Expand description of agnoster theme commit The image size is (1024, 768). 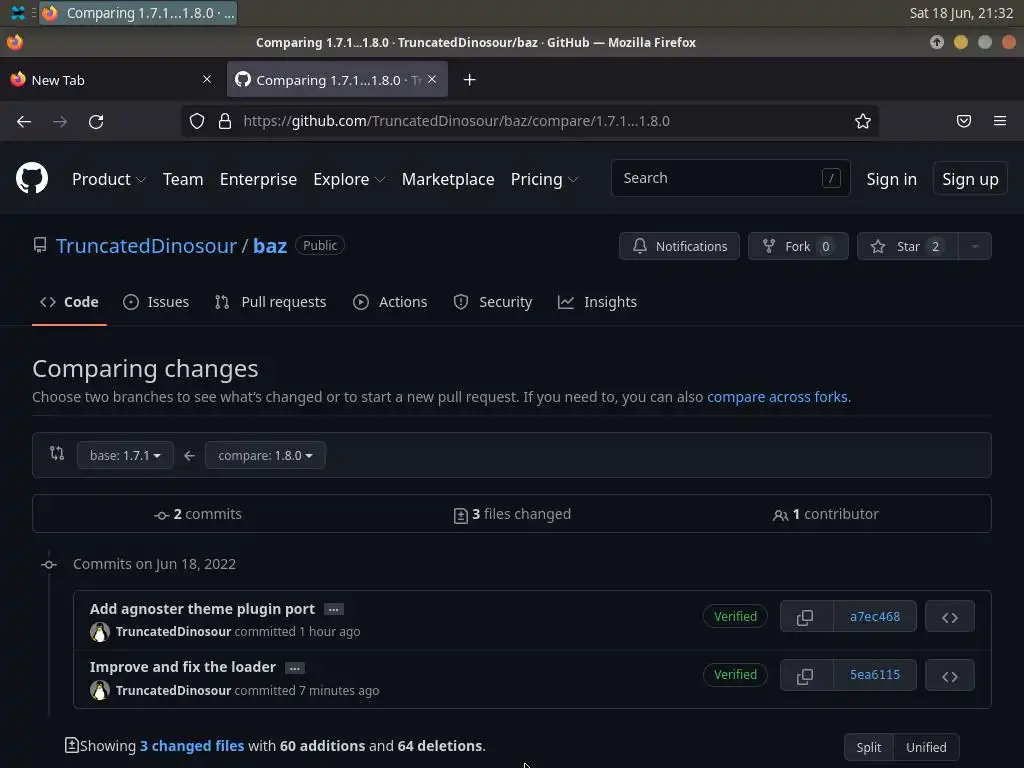point(334,609)
